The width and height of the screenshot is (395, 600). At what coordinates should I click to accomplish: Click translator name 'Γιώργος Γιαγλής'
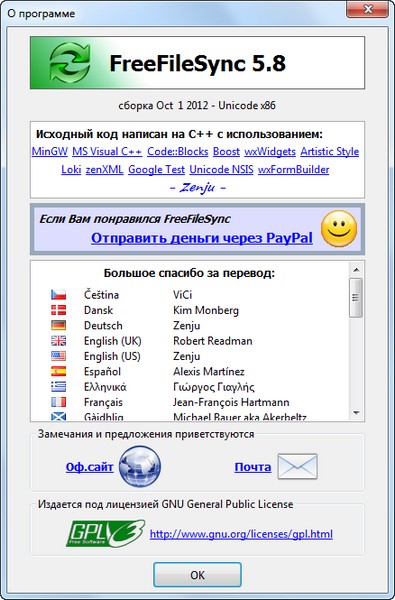click(x=214, y=387)
